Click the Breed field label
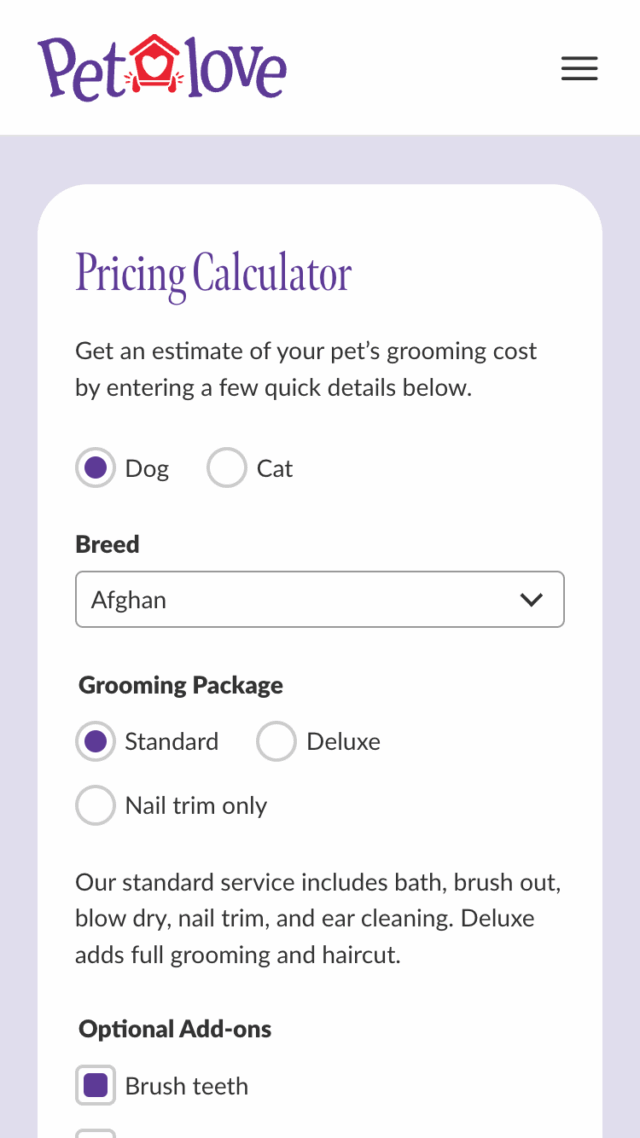Image resolution: width=640 pixels, height=1138 pixels. click(107, 544)
